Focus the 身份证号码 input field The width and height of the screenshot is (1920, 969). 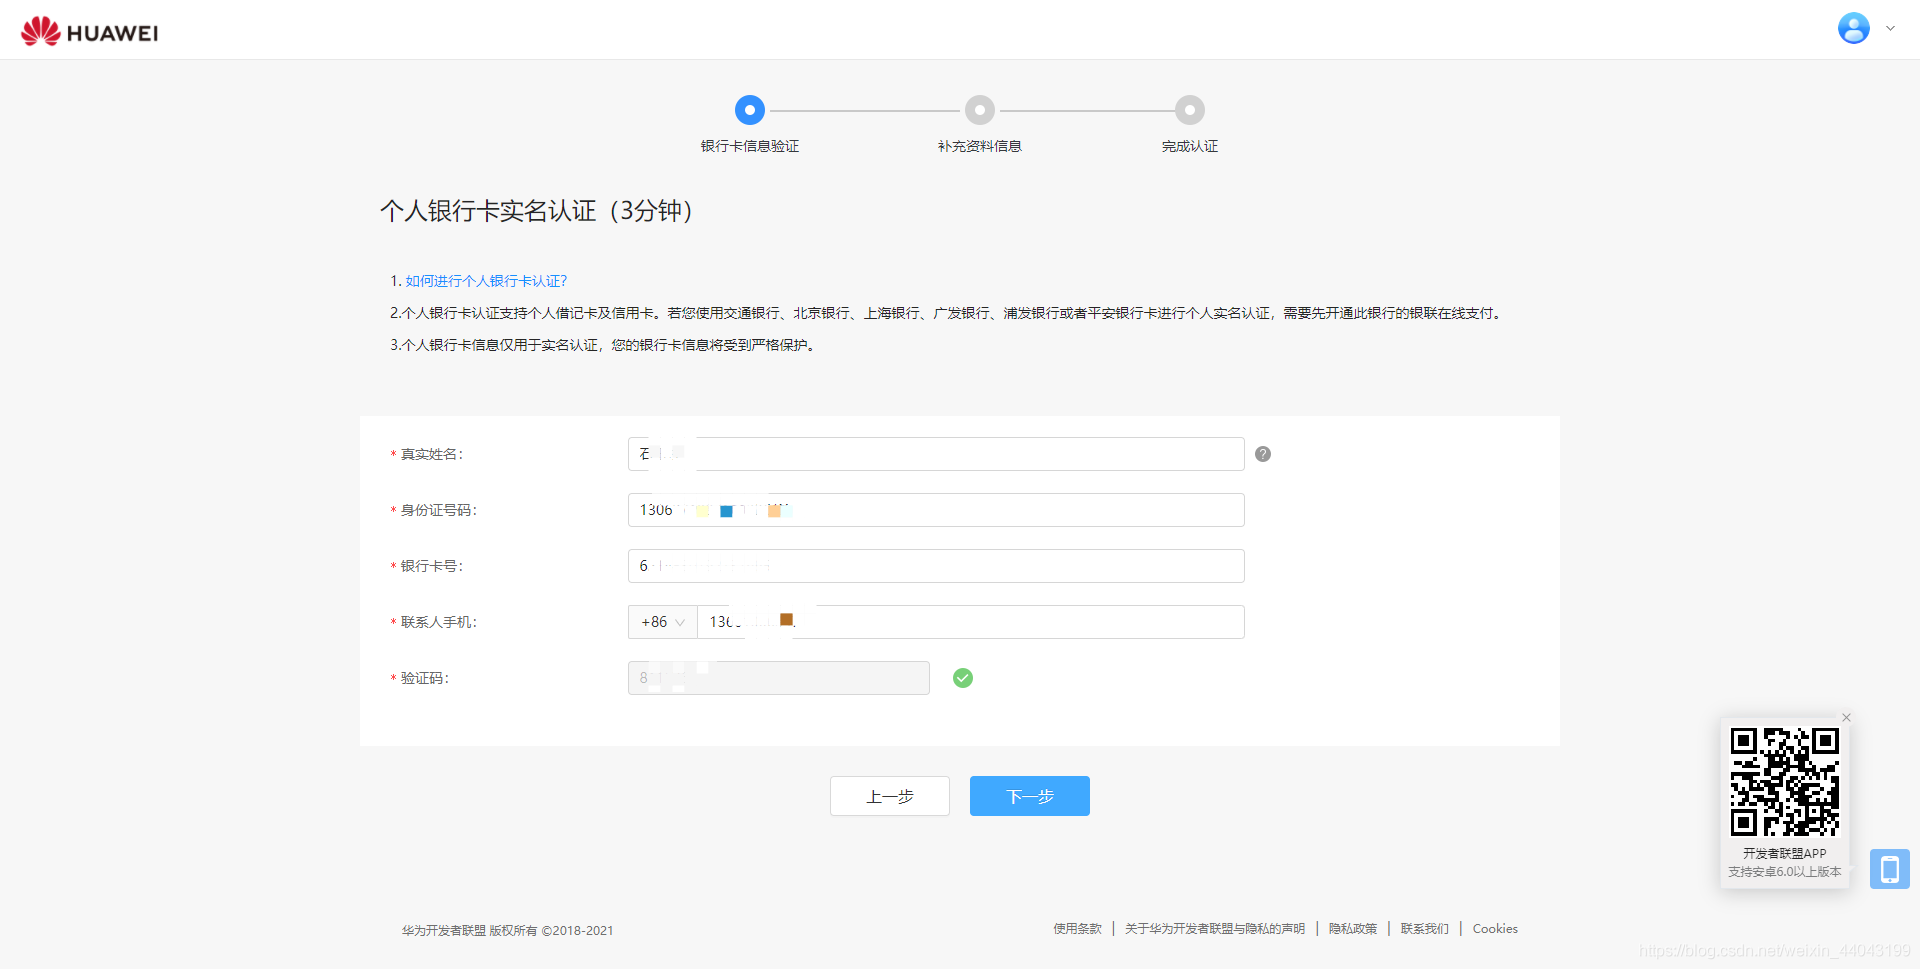tap(936, 510)
